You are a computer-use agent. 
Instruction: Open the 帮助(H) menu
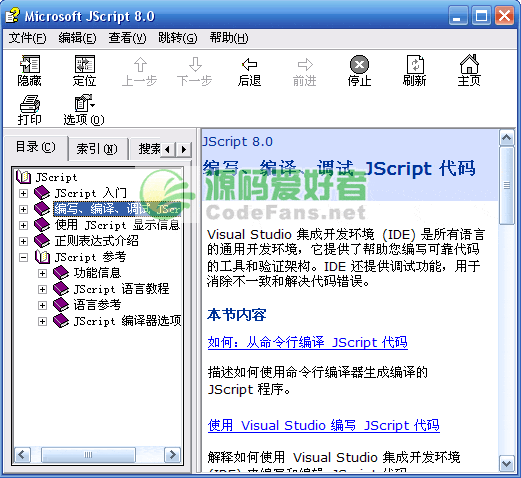coord(229,38)
